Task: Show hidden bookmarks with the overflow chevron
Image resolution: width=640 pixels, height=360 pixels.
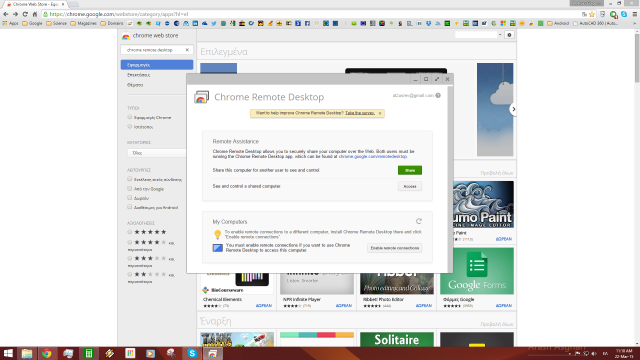Action: click(635, 23)
